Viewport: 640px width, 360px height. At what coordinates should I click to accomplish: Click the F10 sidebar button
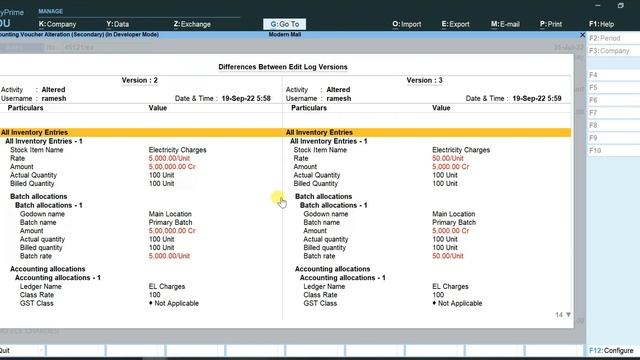(613, 151)
